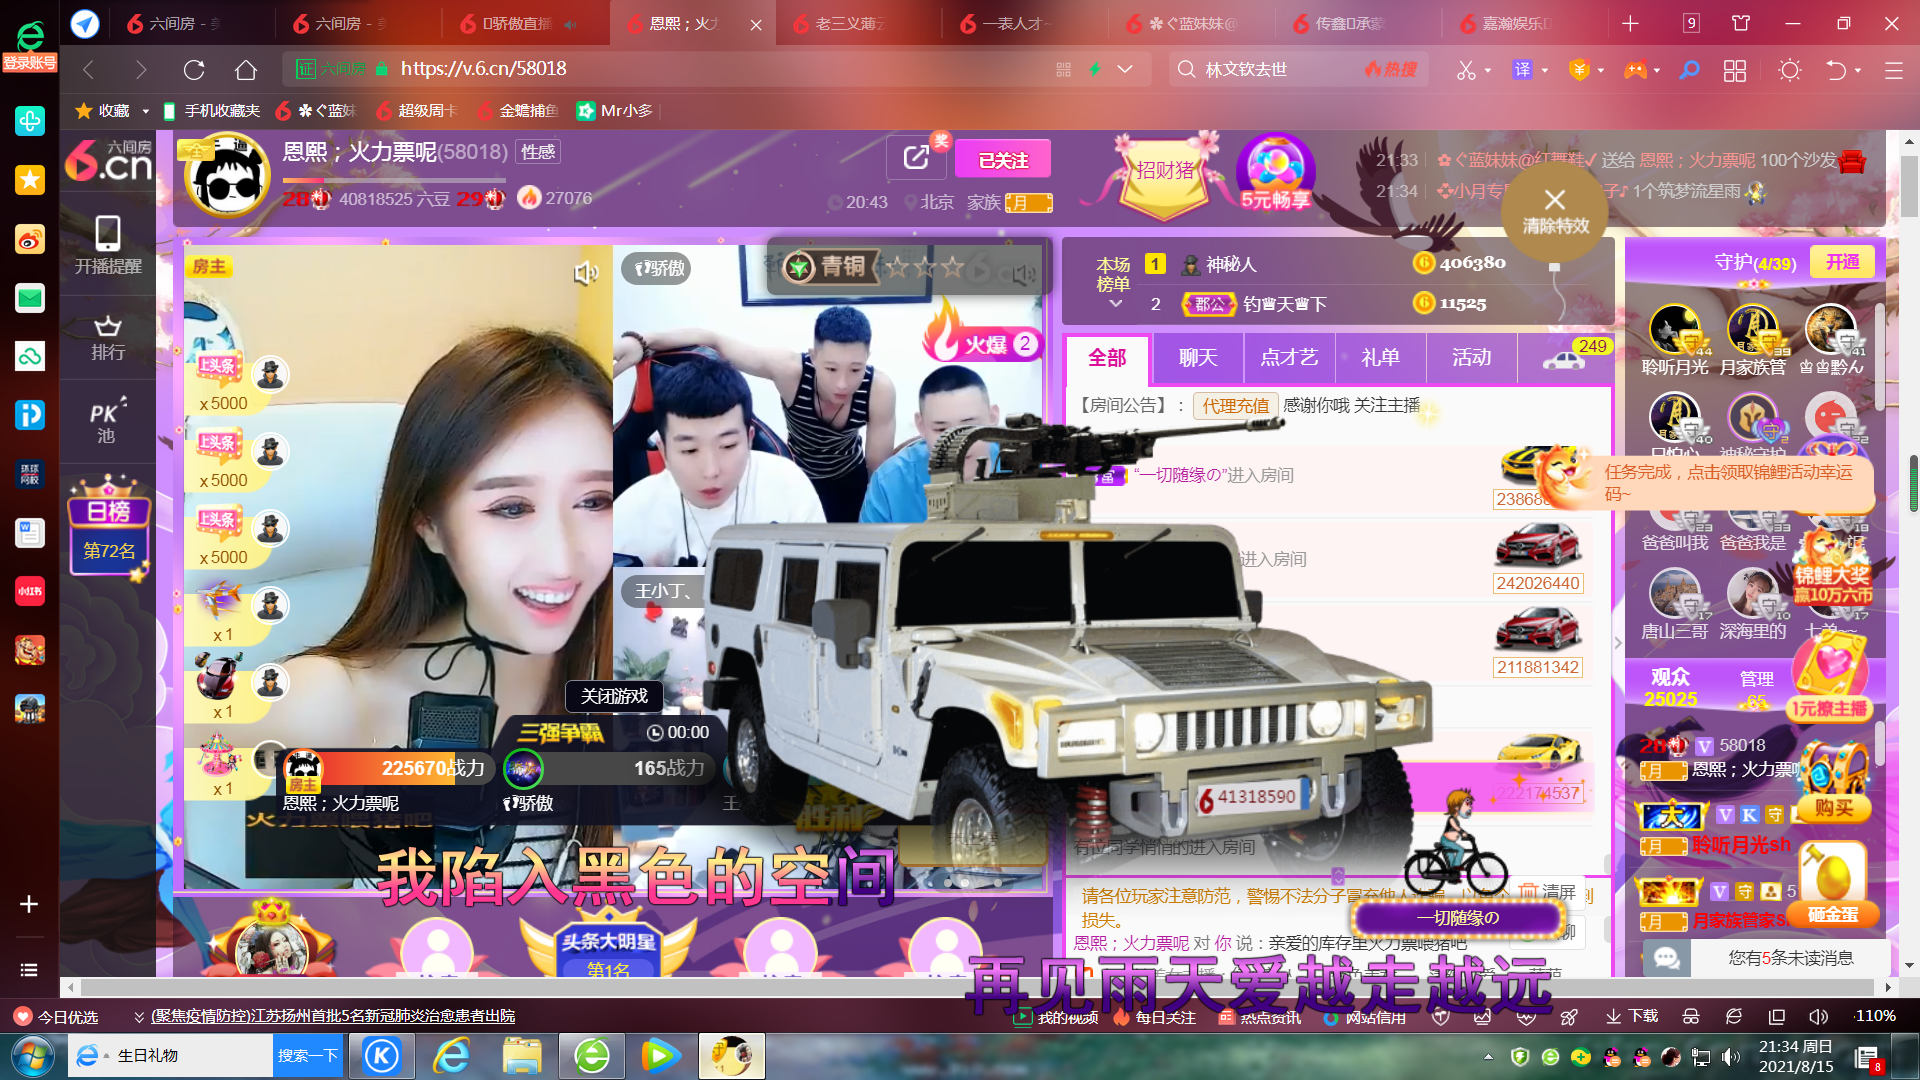Viewport: 1920px width, 1080px height.
Task: Click the 关闭游戏 button
Action: (x=614, y=696)
